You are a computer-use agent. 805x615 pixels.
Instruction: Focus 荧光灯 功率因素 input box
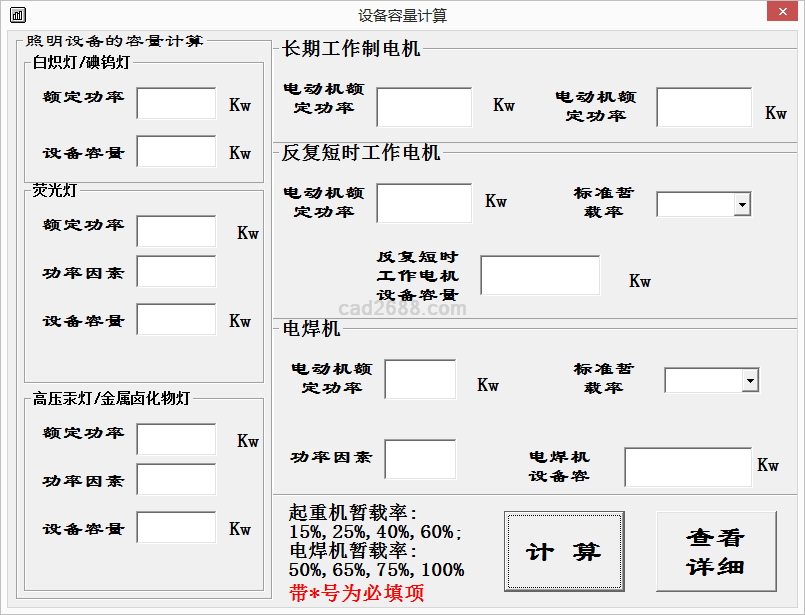click(x=176, y=271)
